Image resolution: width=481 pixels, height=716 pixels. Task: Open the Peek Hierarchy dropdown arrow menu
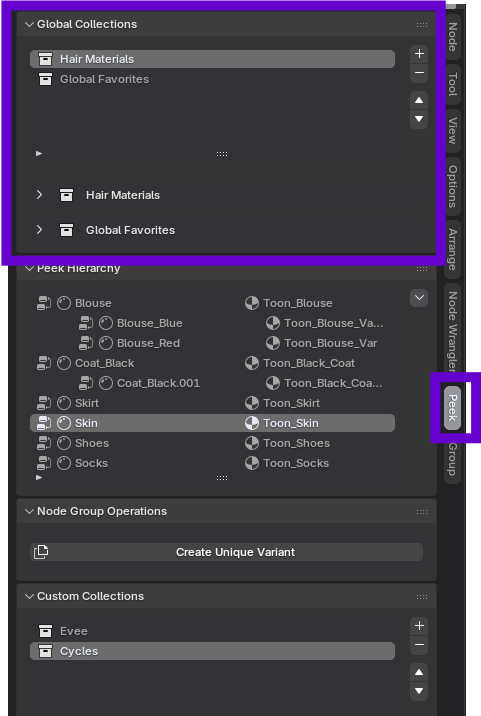click(419, 298)
